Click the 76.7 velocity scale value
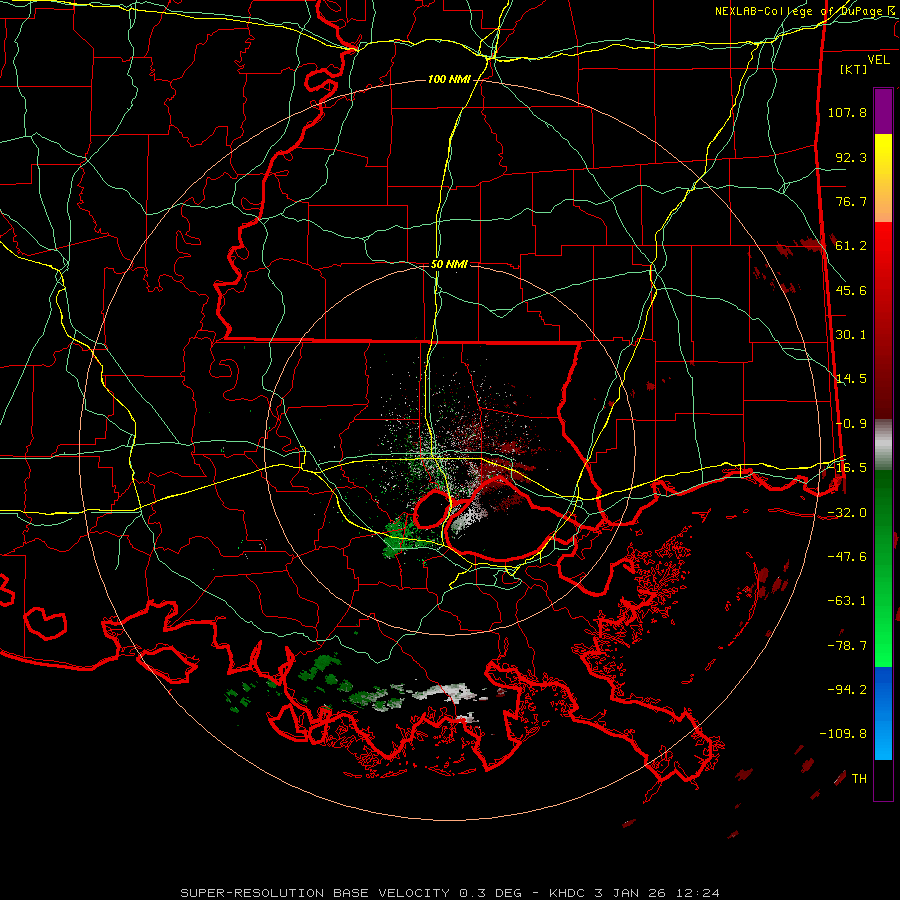 (x=851, y=201)
